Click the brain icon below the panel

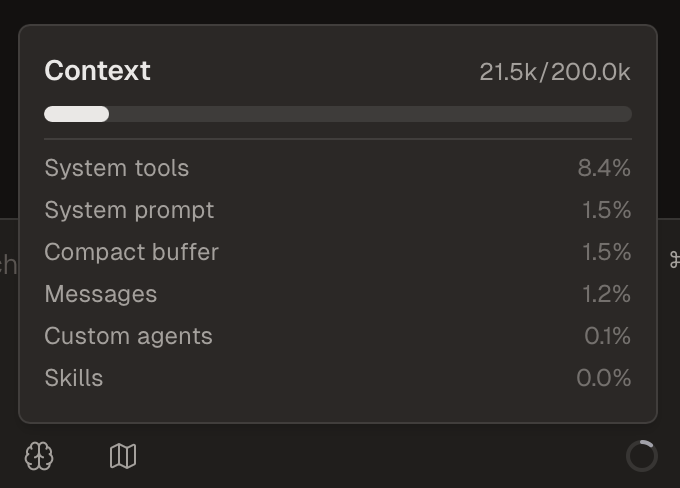click(x=39, y=457)
